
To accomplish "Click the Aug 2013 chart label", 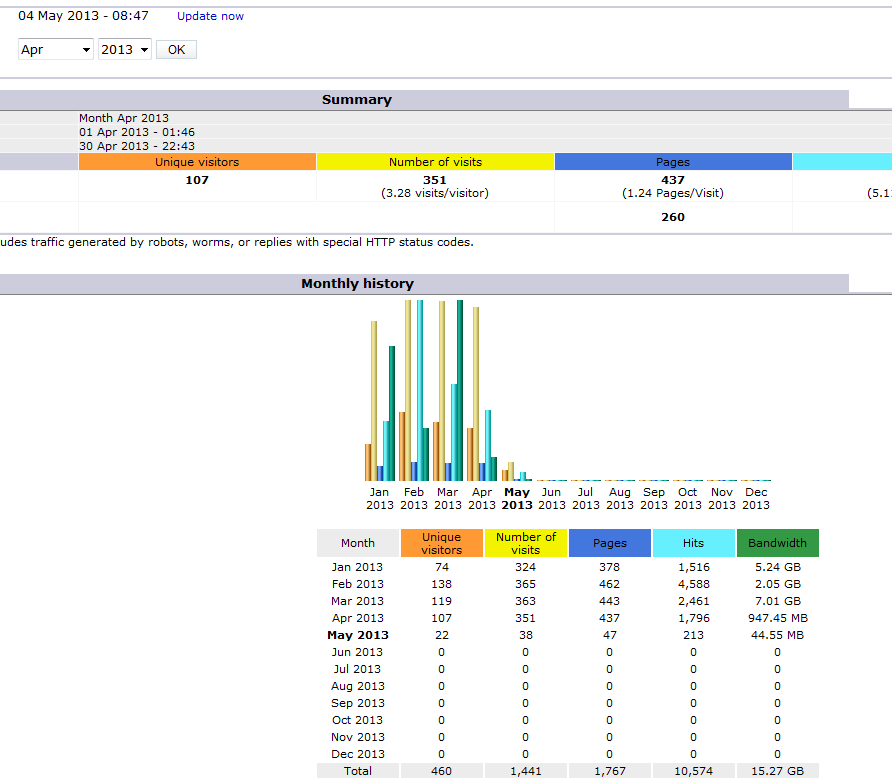I will [x=620, y=498].
